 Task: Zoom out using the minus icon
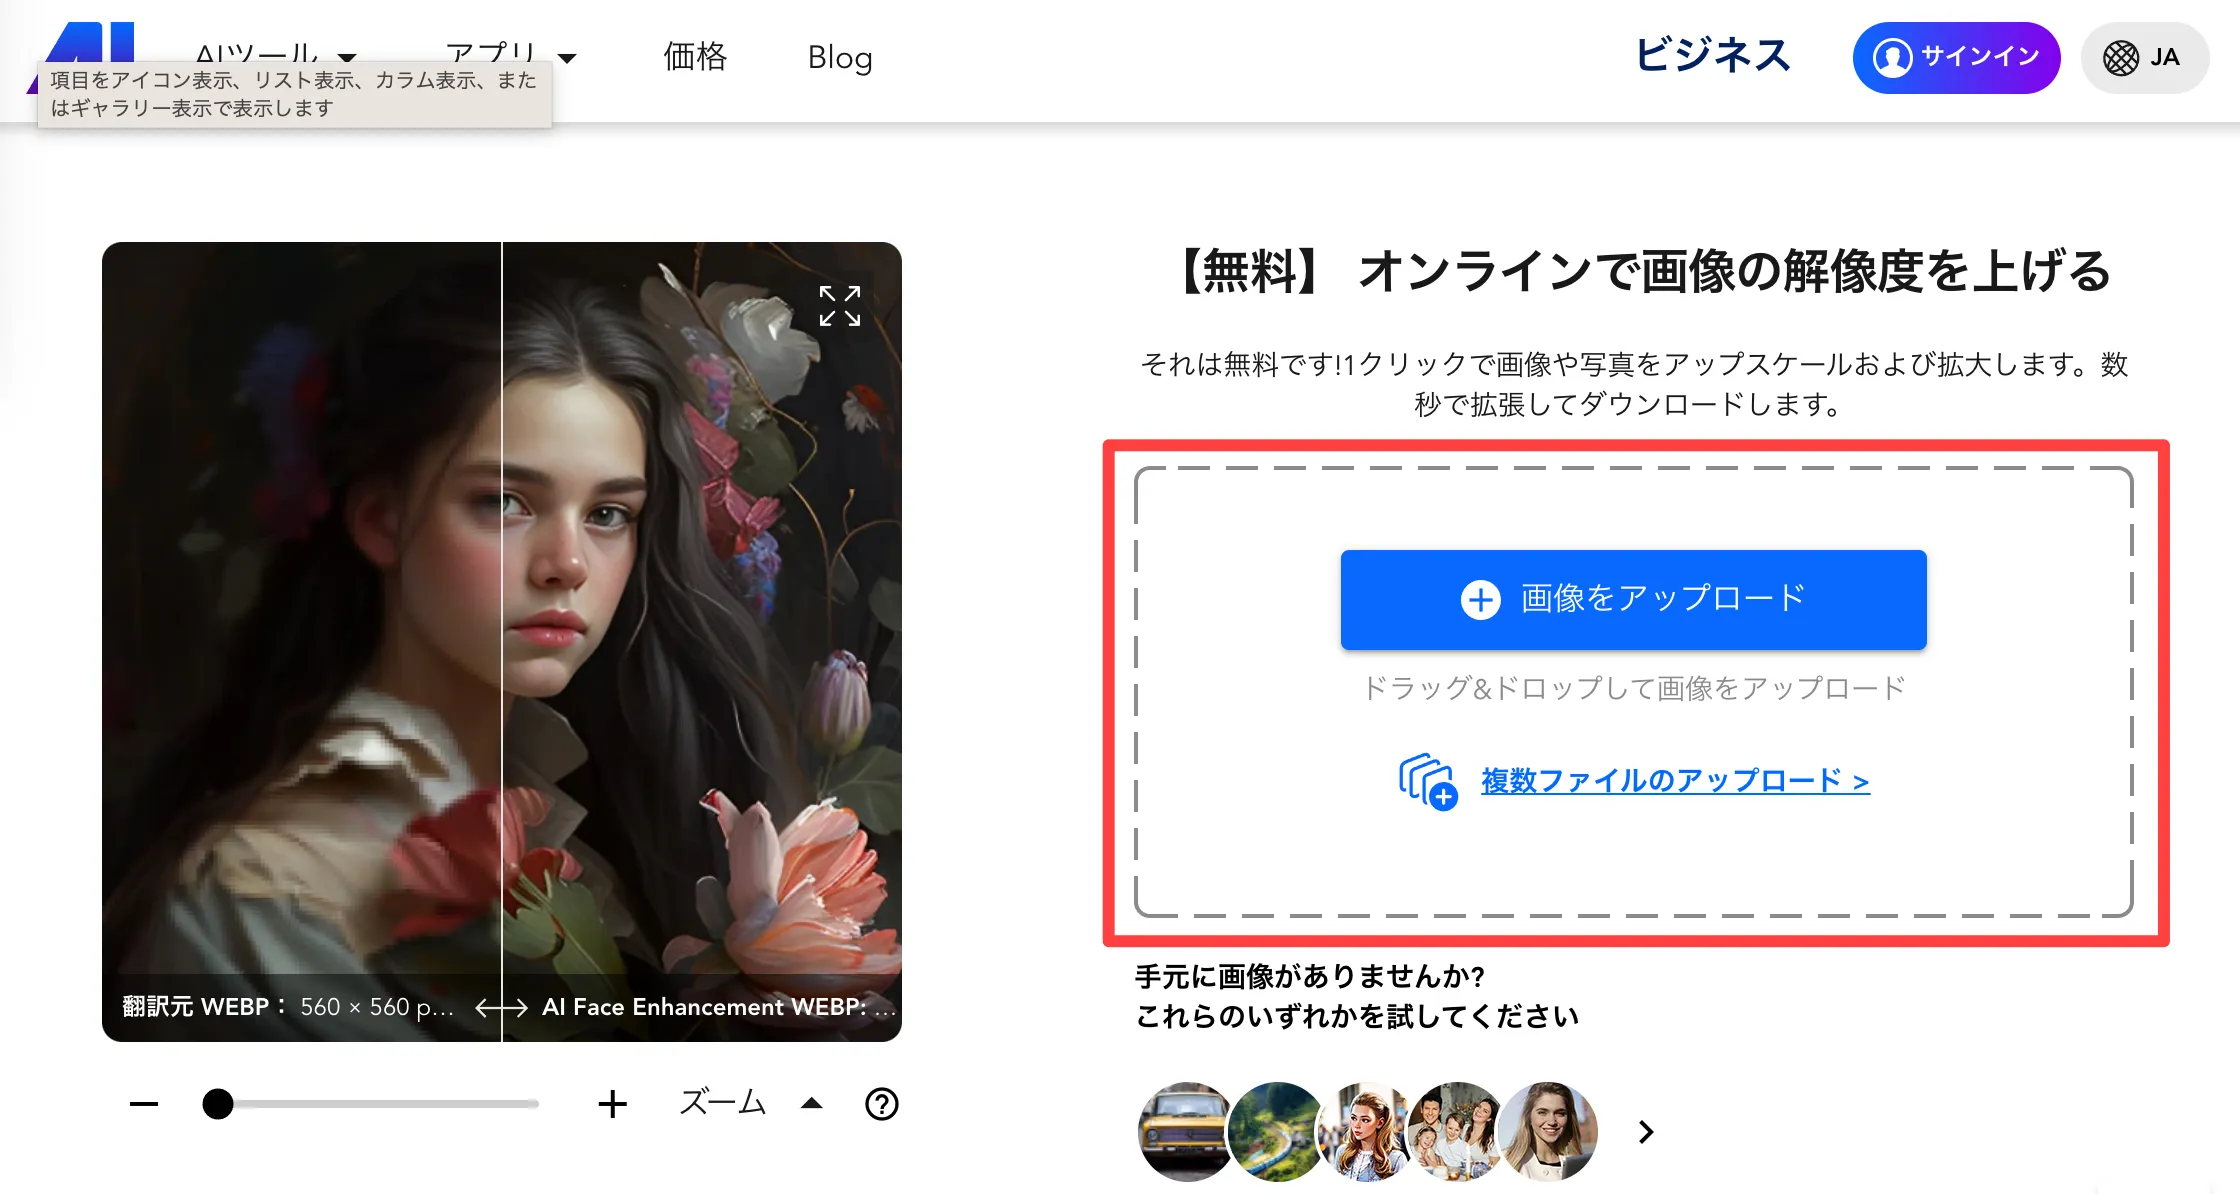pos(145,1104)
